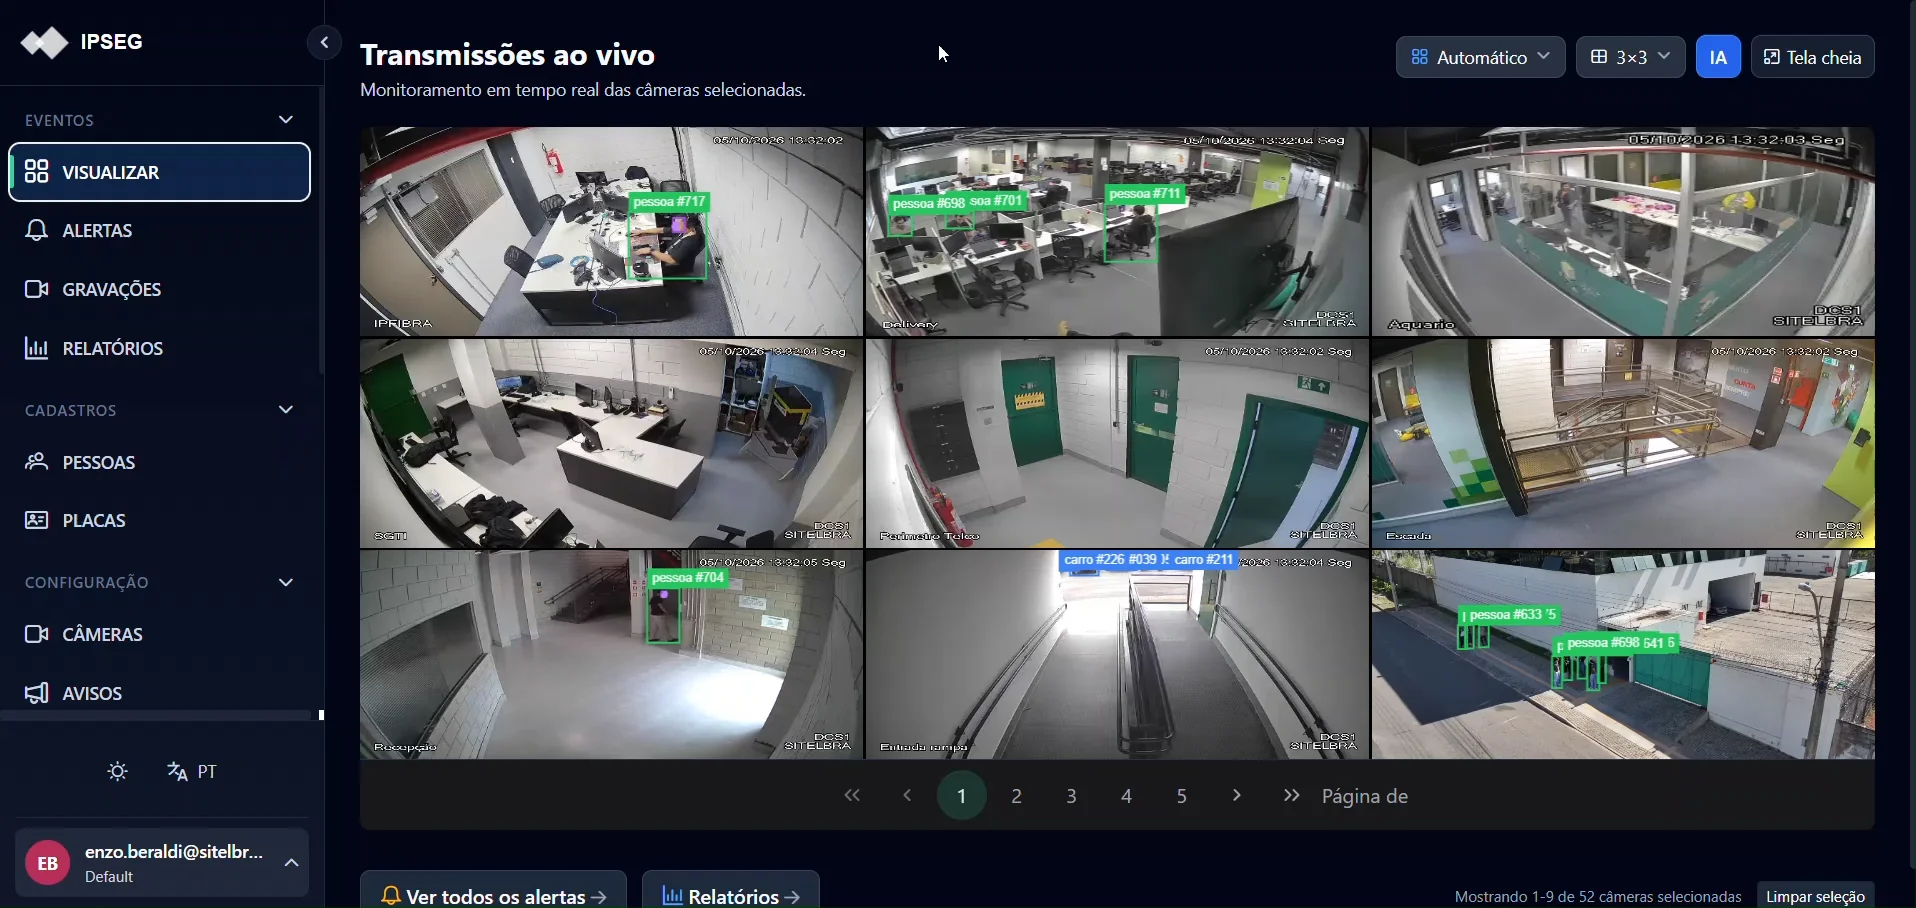This screenshot has height=908, width=1916.
Task: Collapse the CADASTROS section chevron
Action: click(x=286, y=410)
